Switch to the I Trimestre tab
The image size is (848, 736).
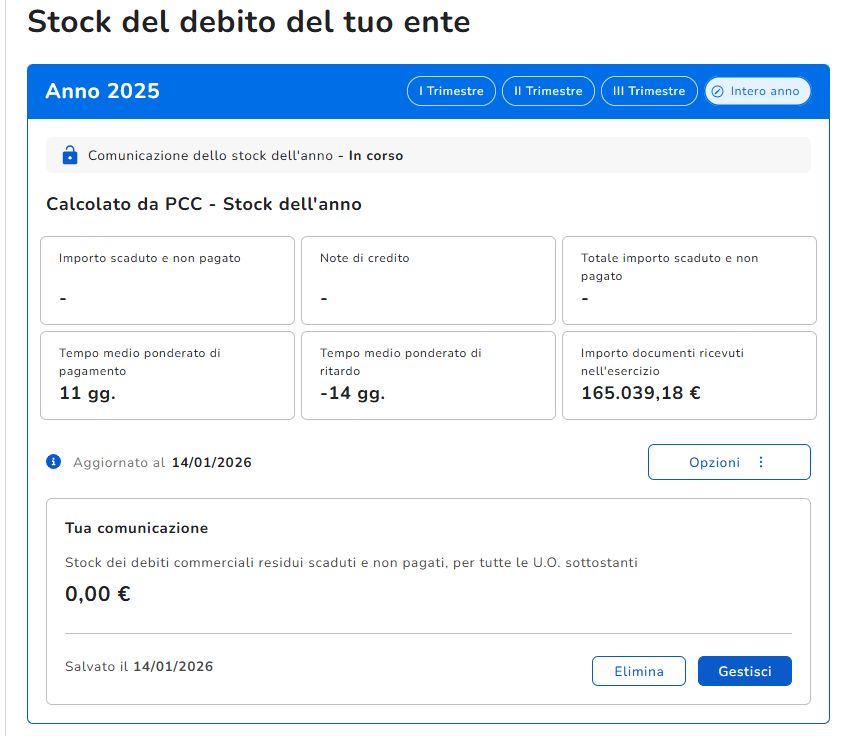coord(451,91)
